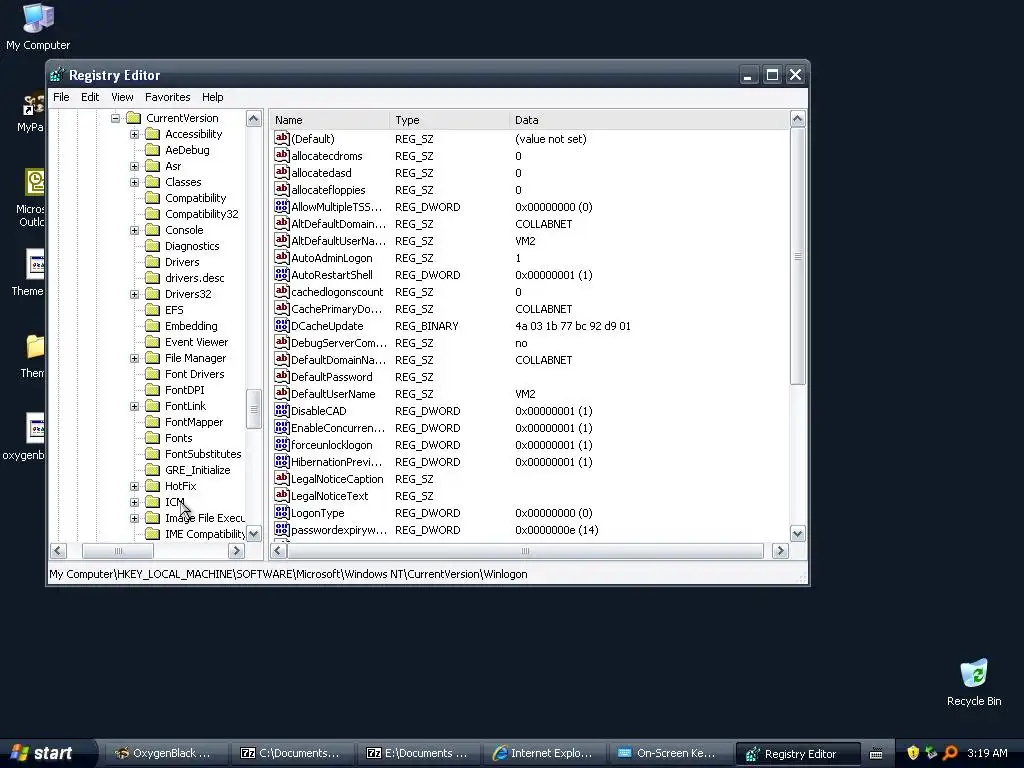This screenshot has height=768, width=1024.
Task: Collapse the CurrentVersion tree node
Action: (116, 118)
